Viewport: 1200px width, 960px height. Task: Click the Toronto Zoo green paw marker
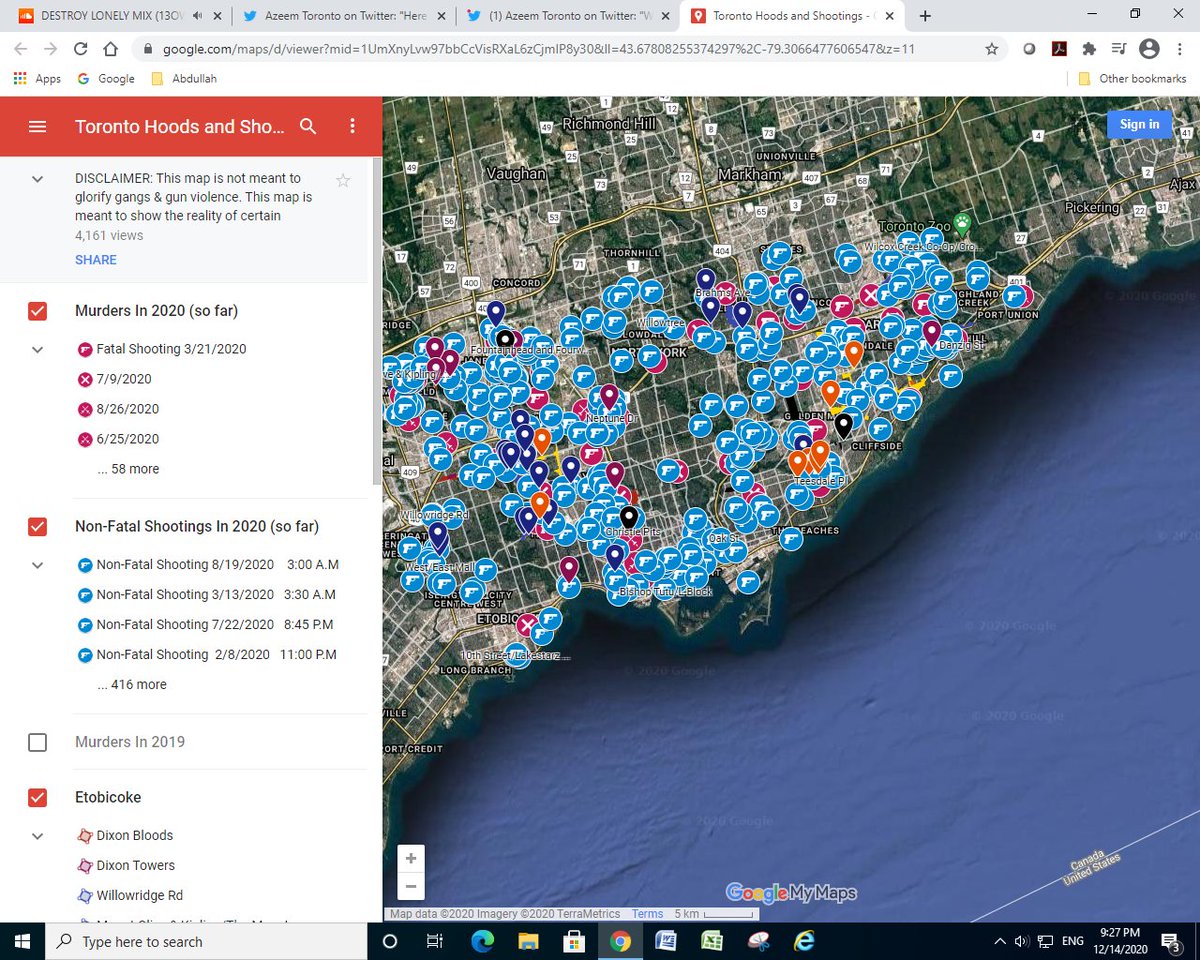[x=962, y=224]
